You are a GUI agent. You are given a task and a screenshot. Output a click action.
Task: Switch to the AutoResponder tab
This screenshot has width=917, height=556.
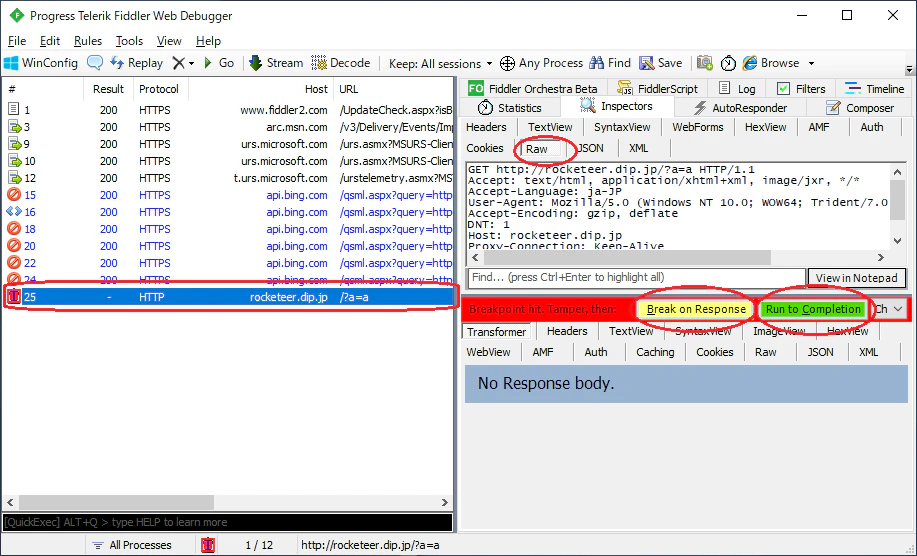tap(740, 108)
